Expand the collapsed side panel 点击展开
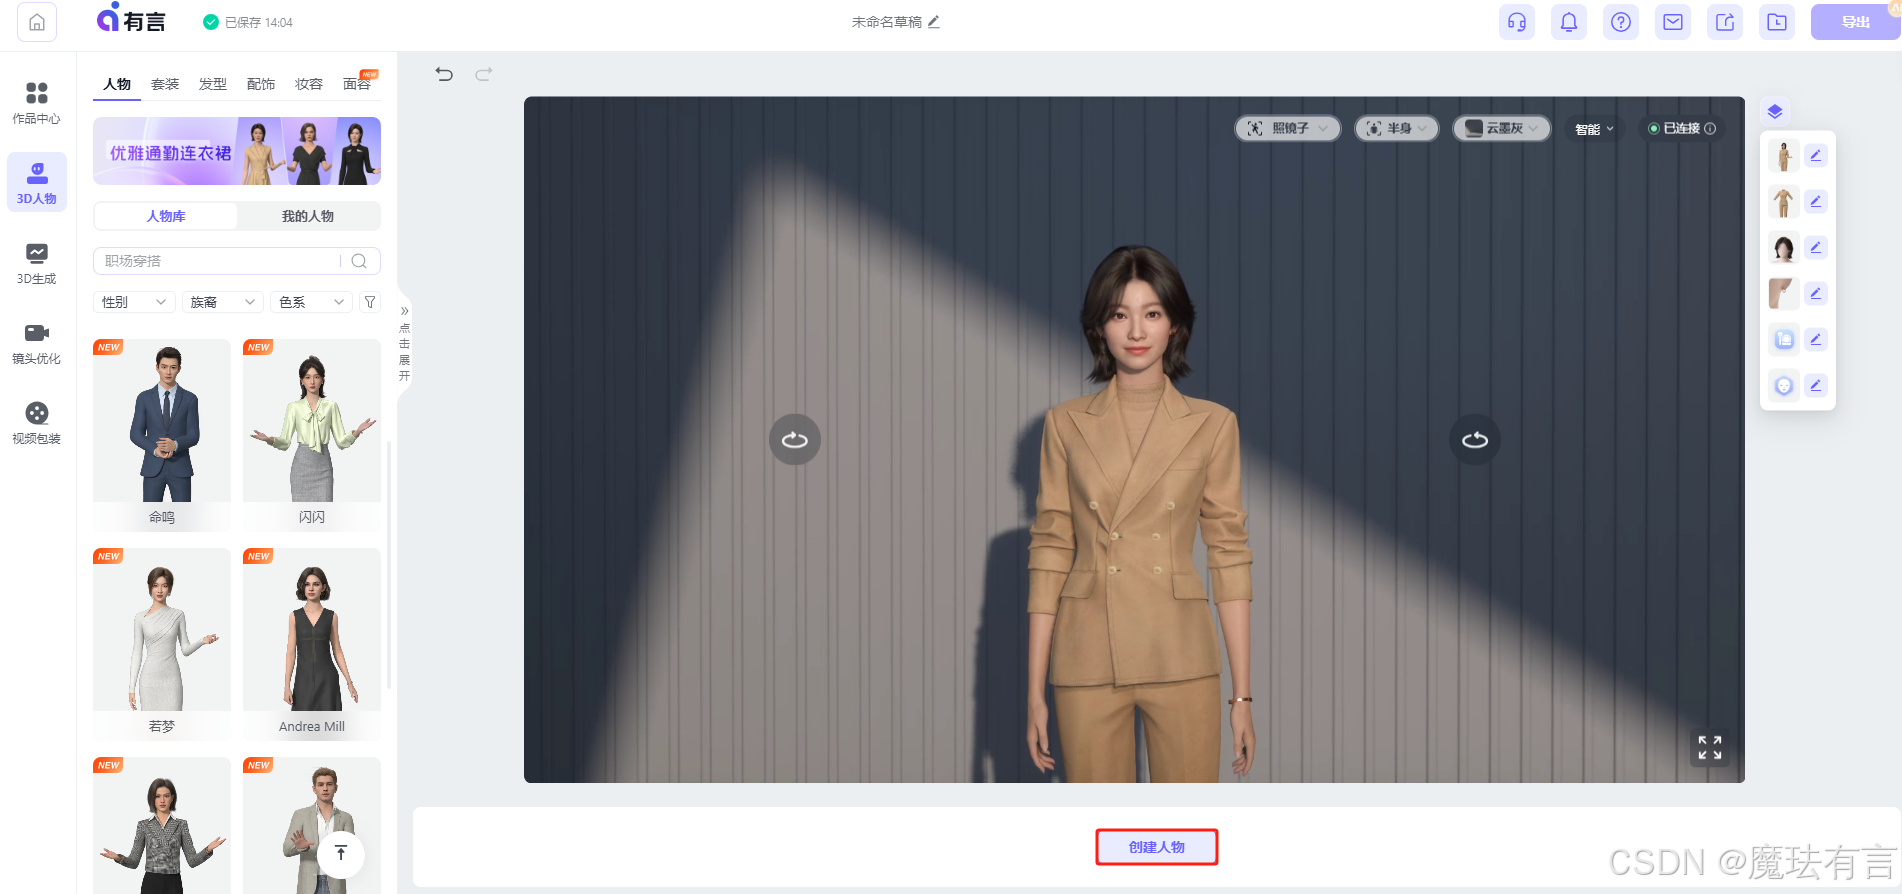This screenshot has height=894, width=1902. (404, 344)
